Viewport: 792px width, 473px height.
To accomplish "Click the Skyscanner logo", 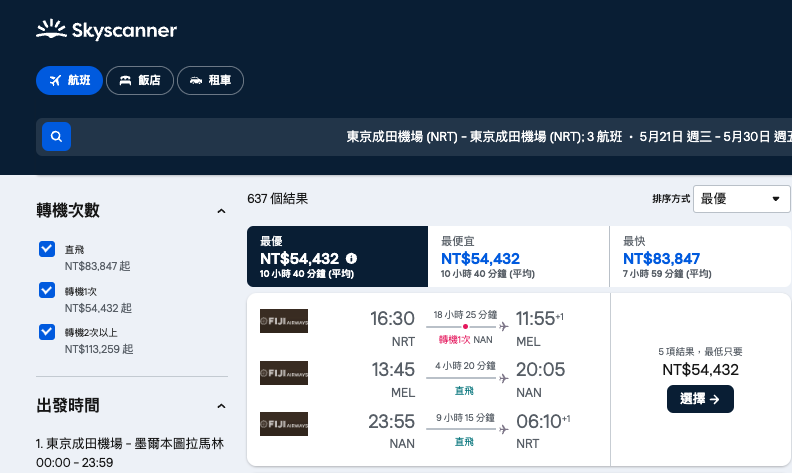I will [x=106, y=30].
